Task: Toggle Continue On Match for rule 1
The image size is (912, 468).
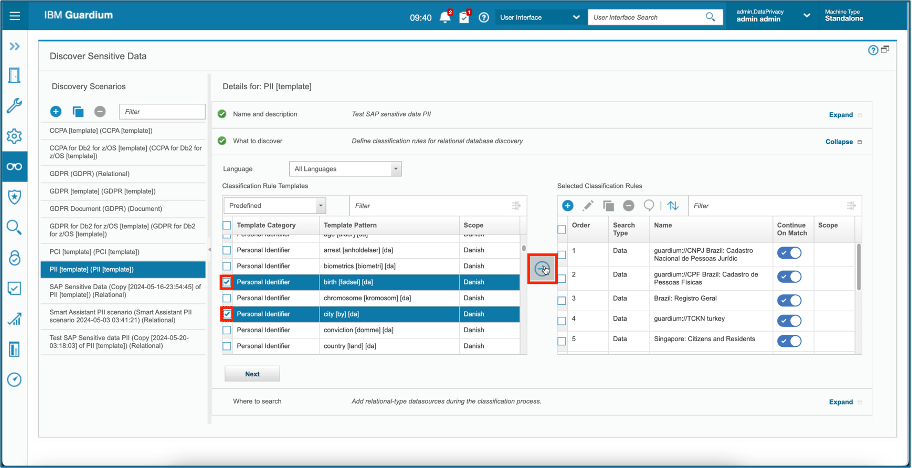Action: pos(789,253)
